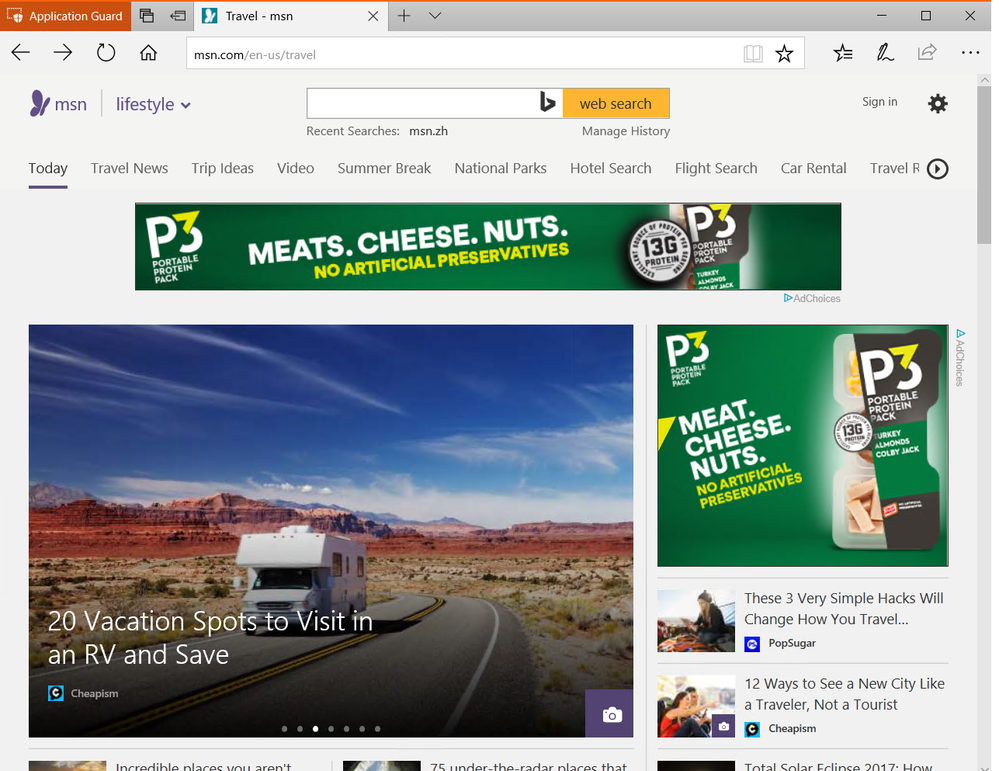
Task: Open the browser More menu
Action: (x=970, y=53)
